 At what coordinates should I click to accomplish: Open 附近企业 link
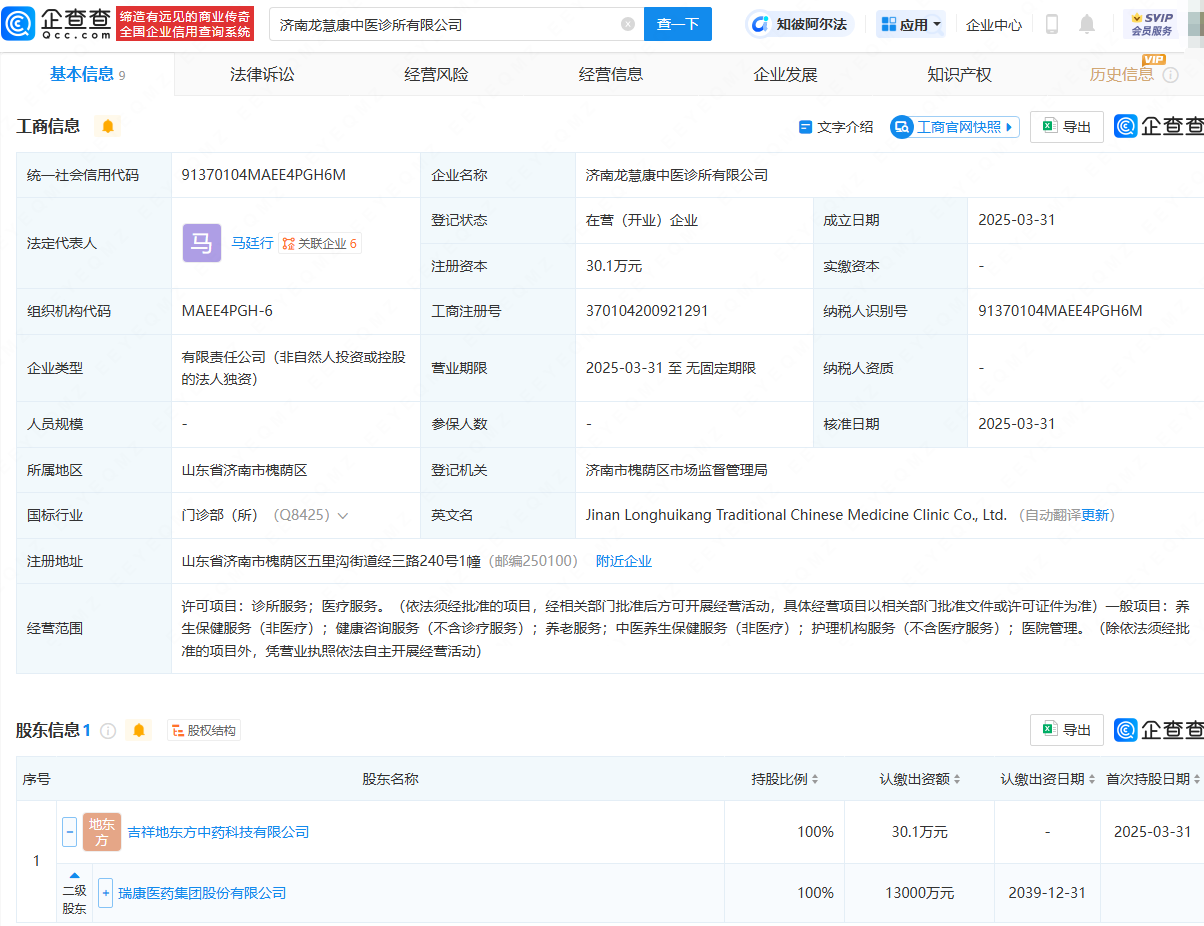624,561
